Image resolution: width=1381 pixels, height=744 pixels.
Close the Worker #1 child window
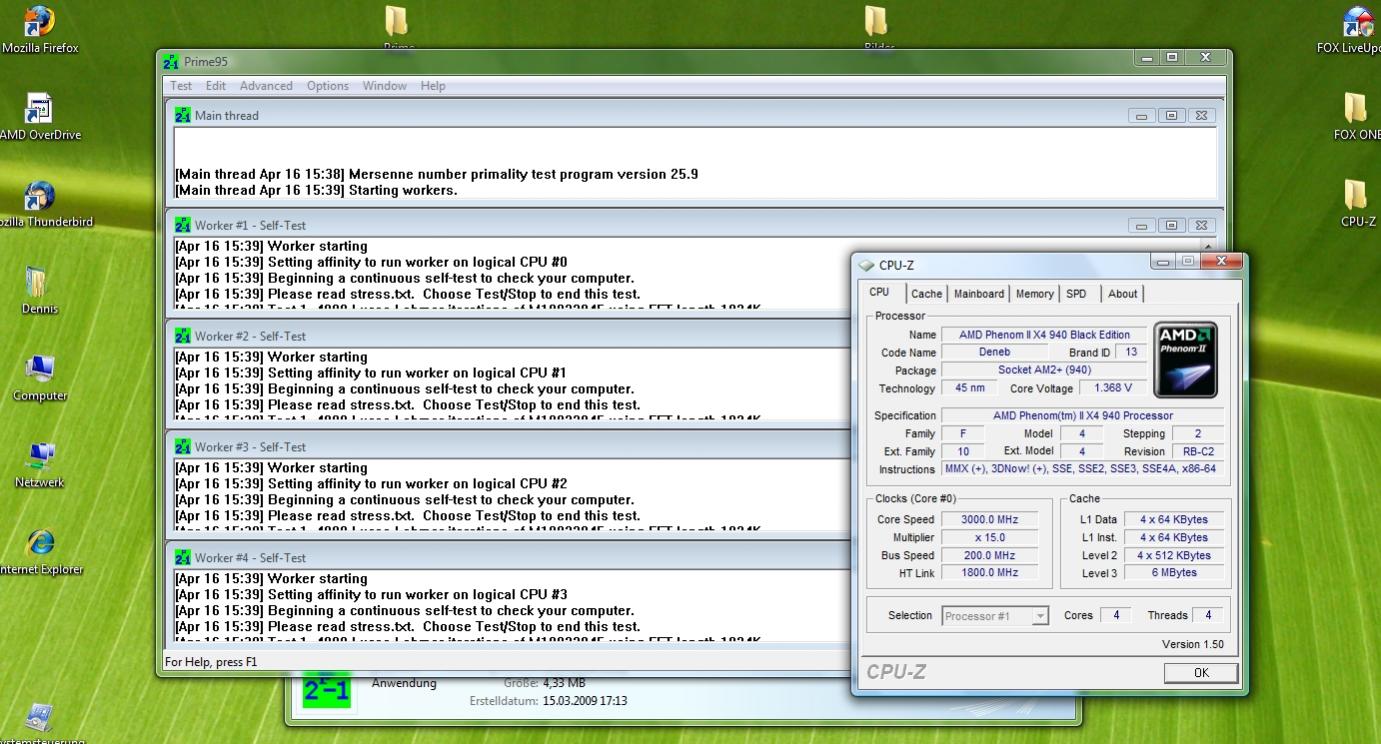(x=1202, y=226)
